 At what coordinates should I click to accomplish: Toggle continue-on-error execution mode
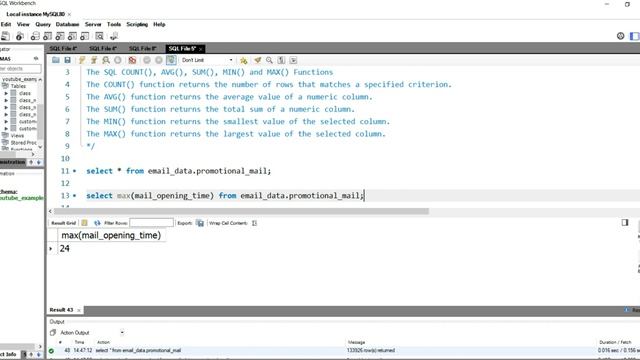click(x=132, y=60)
